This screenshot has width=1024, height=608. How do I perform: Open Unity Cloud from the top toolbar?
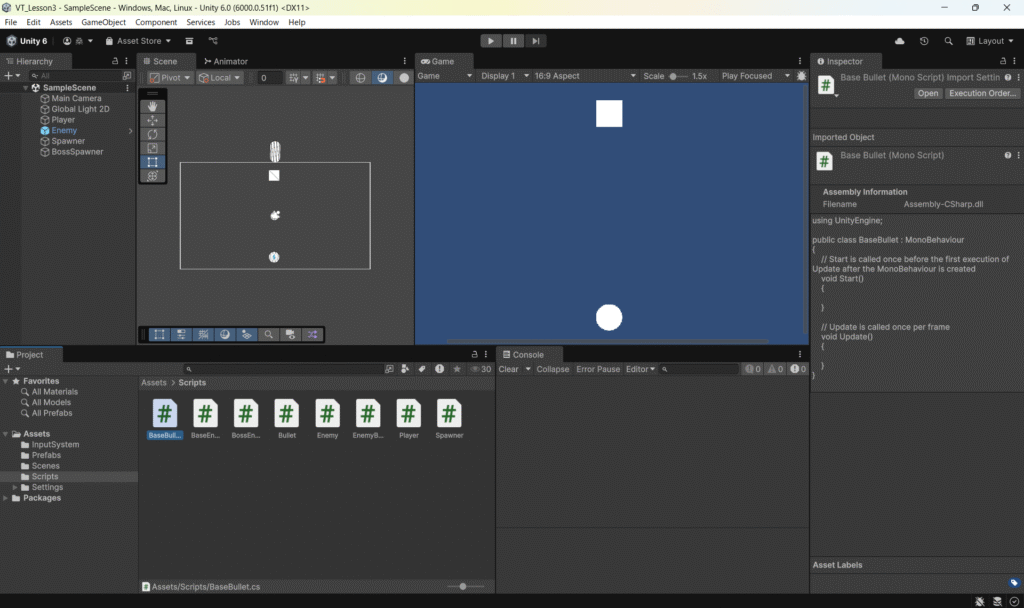(900, 41)
